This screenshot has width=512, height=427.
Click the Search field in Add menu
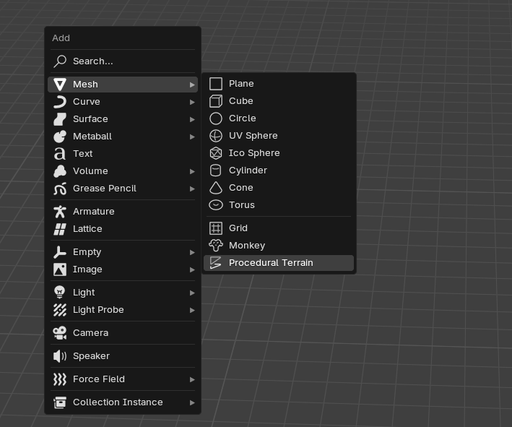(x=123, y=61)
